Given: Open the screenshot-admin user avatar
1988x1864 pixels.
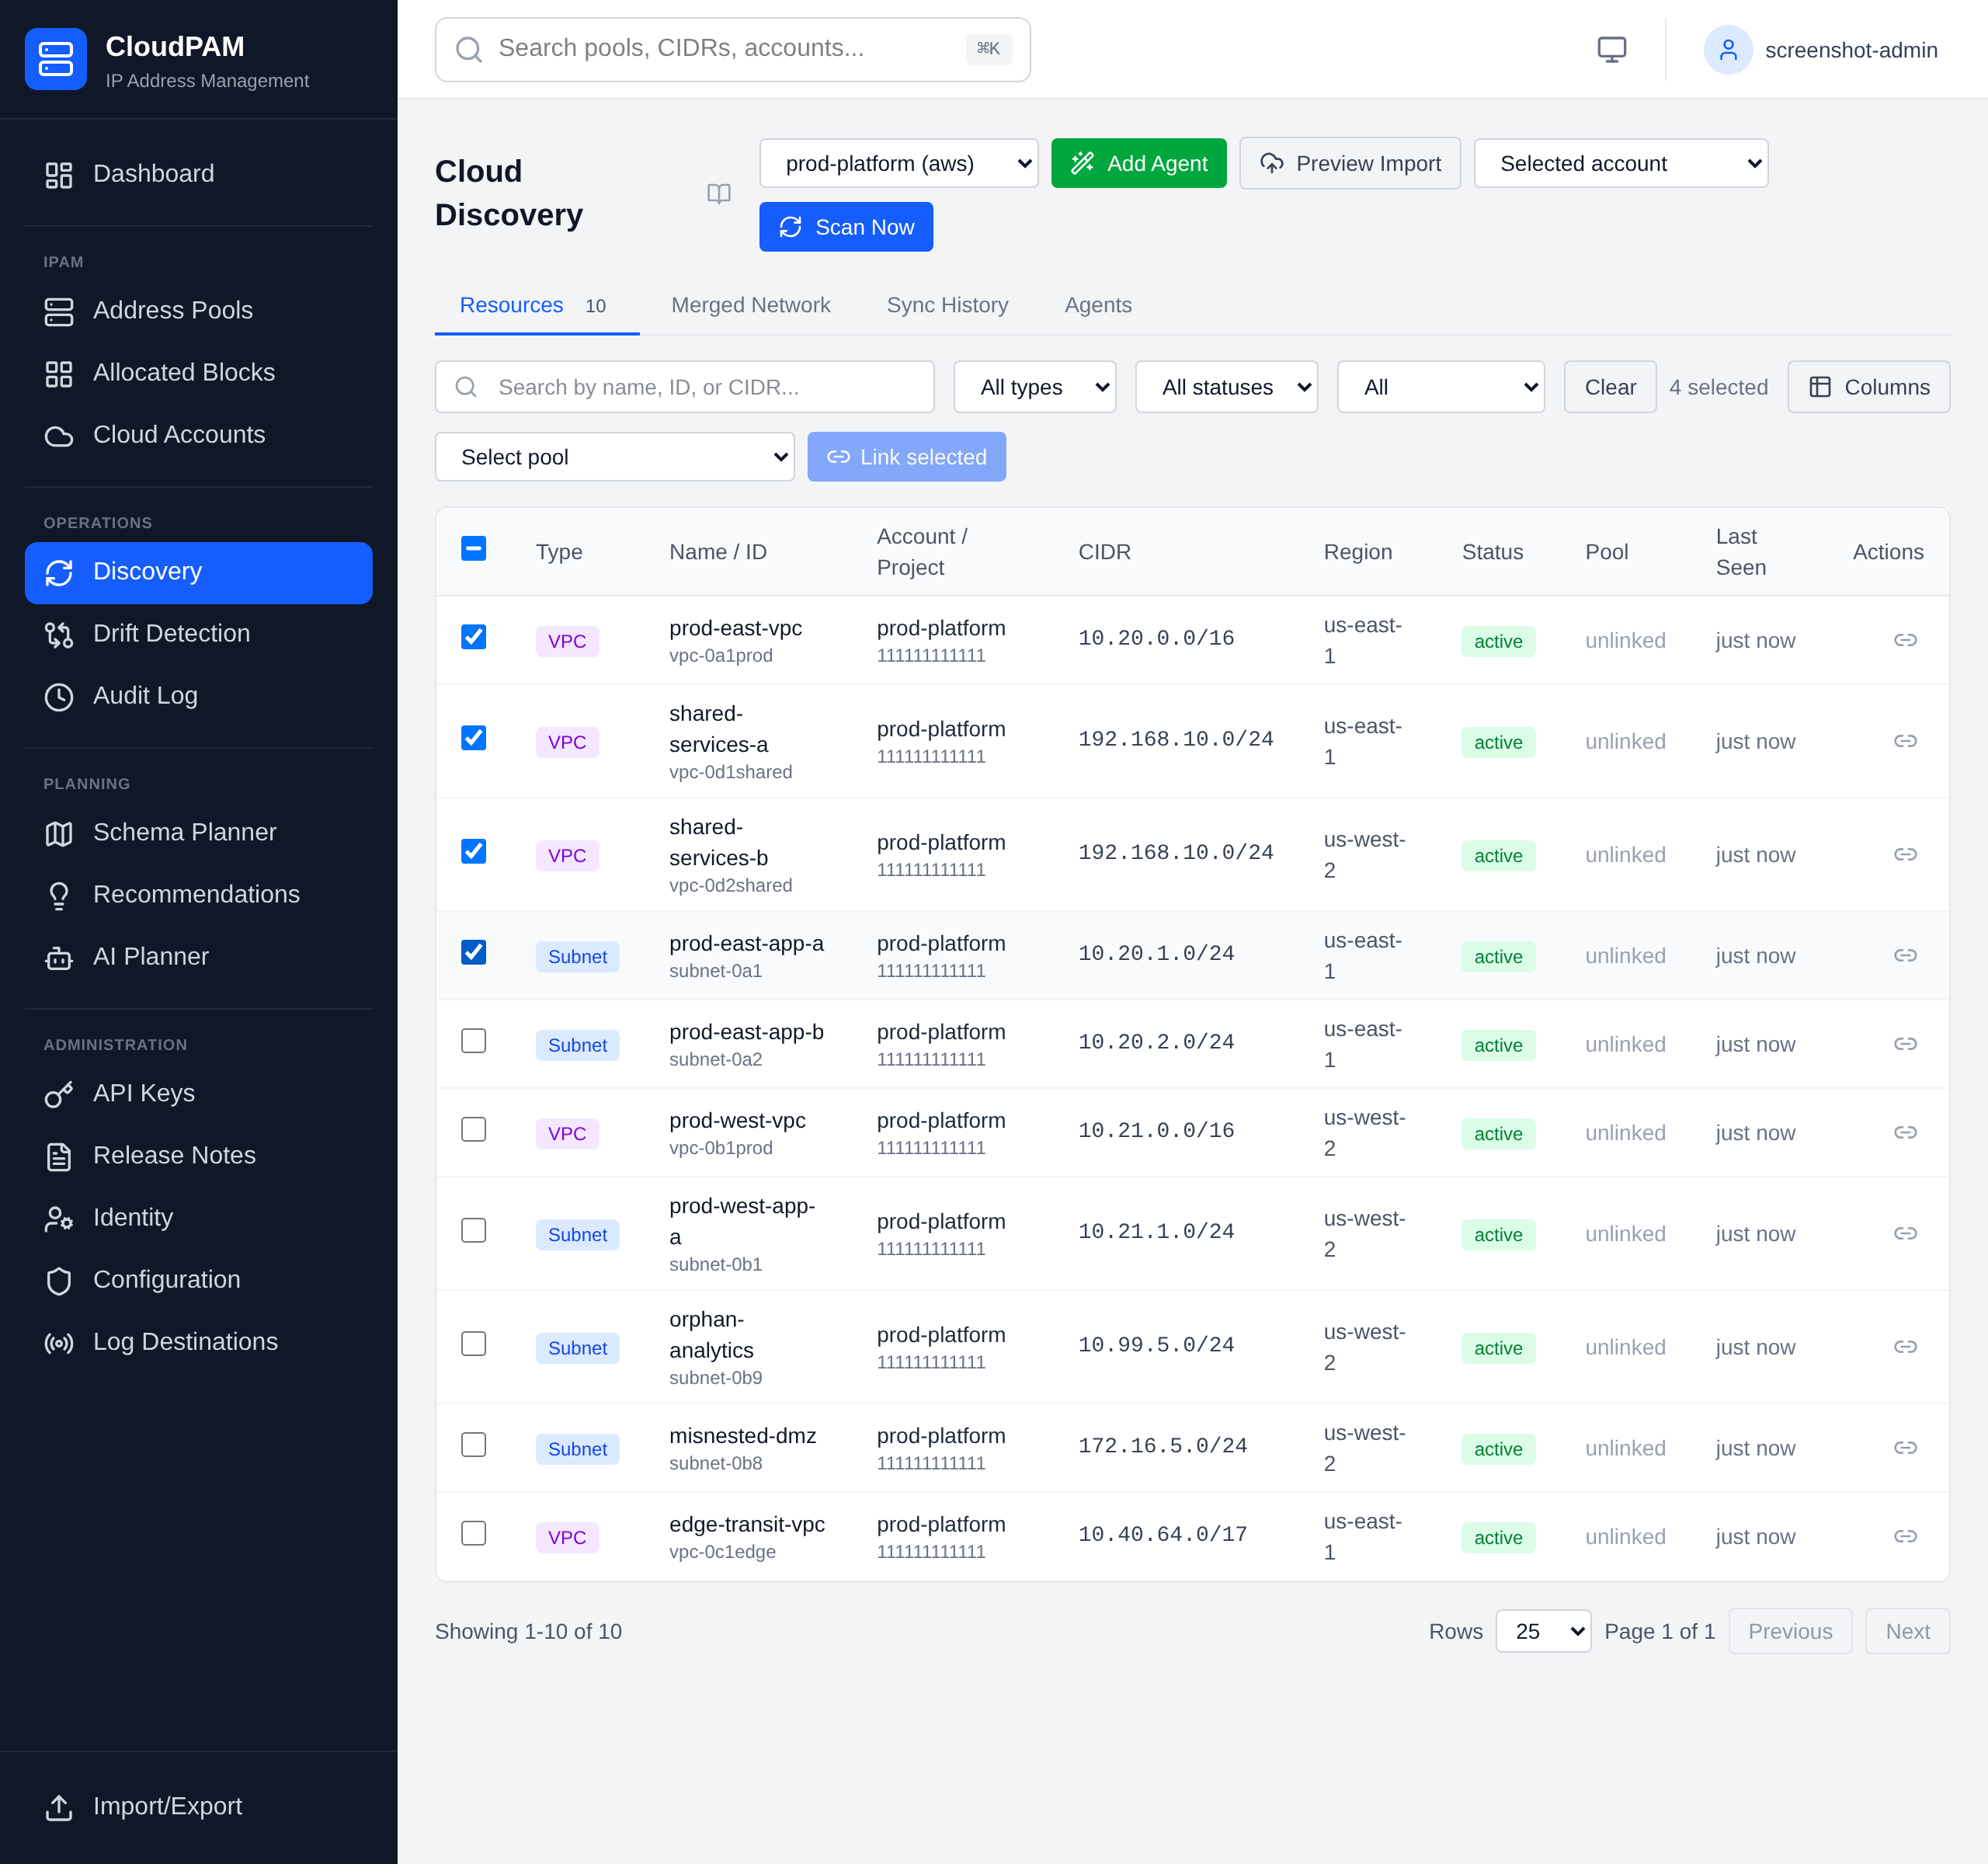Looking at the screenshot, I should coord(1728,49).
